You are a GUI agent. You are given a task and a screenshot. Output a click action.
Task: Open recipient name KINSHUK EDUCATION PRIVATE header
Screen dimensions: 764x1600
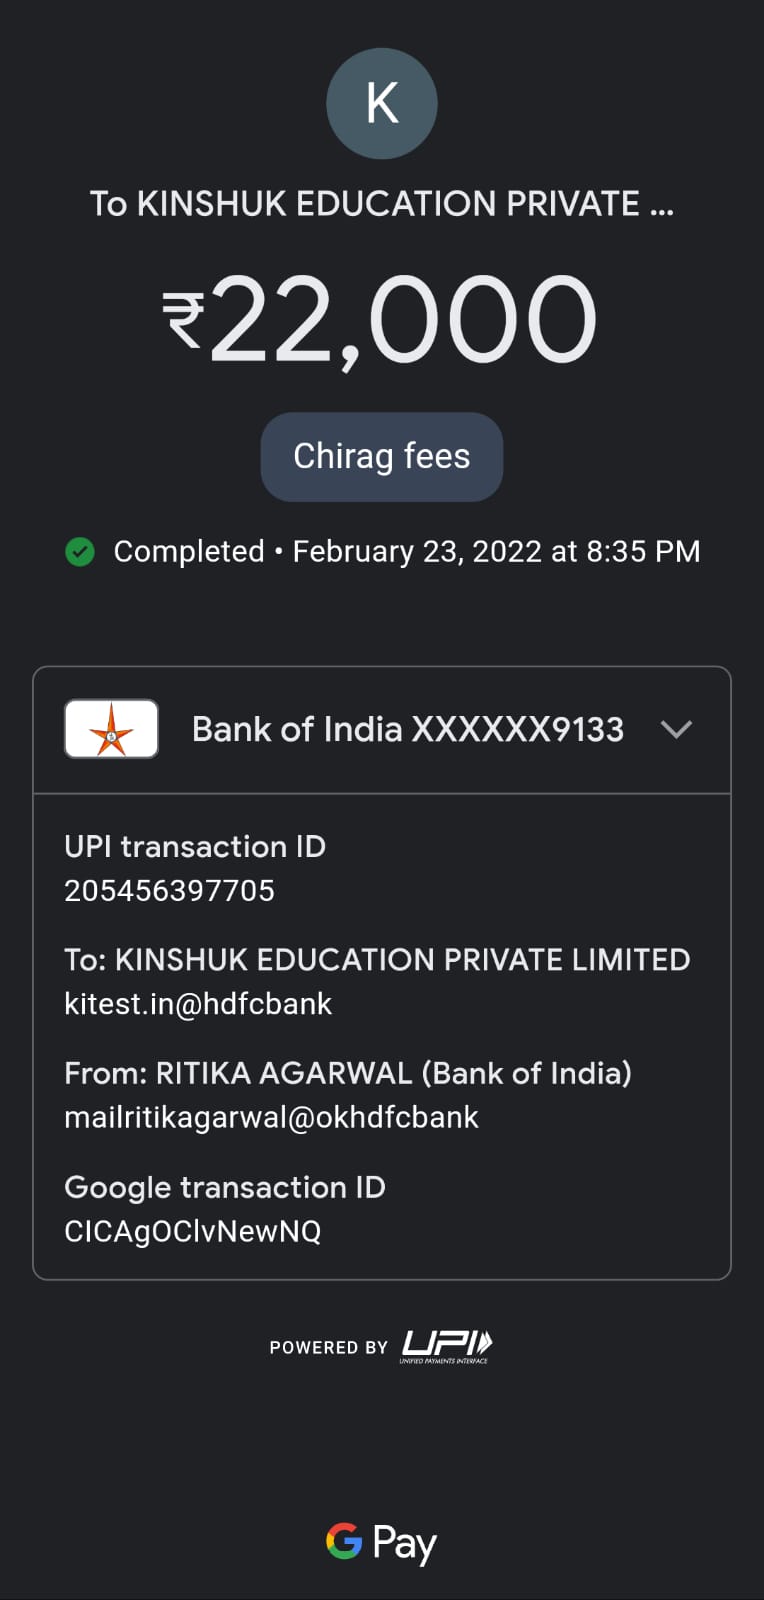click(x=381, y=204)
